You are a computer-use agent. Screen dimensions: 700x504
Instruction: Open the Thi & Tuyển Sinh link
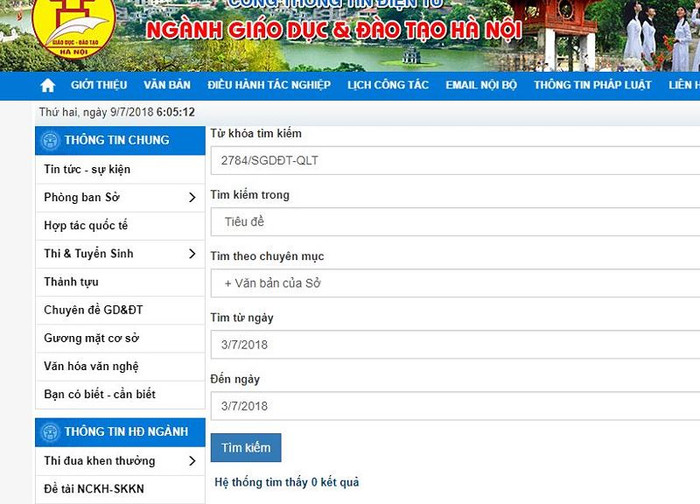pos(88,254)
